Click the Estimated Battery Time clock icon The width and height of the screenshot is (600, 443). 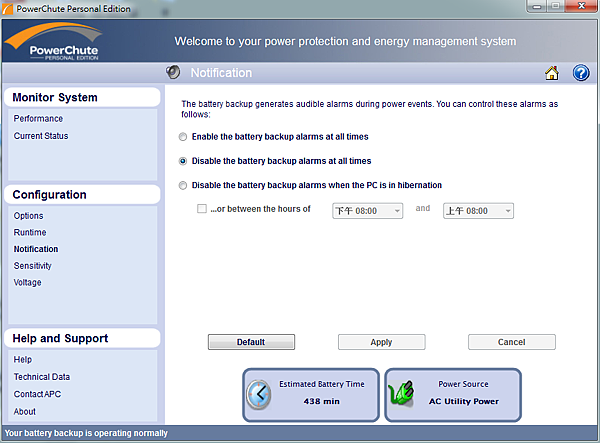coord(259,394)
